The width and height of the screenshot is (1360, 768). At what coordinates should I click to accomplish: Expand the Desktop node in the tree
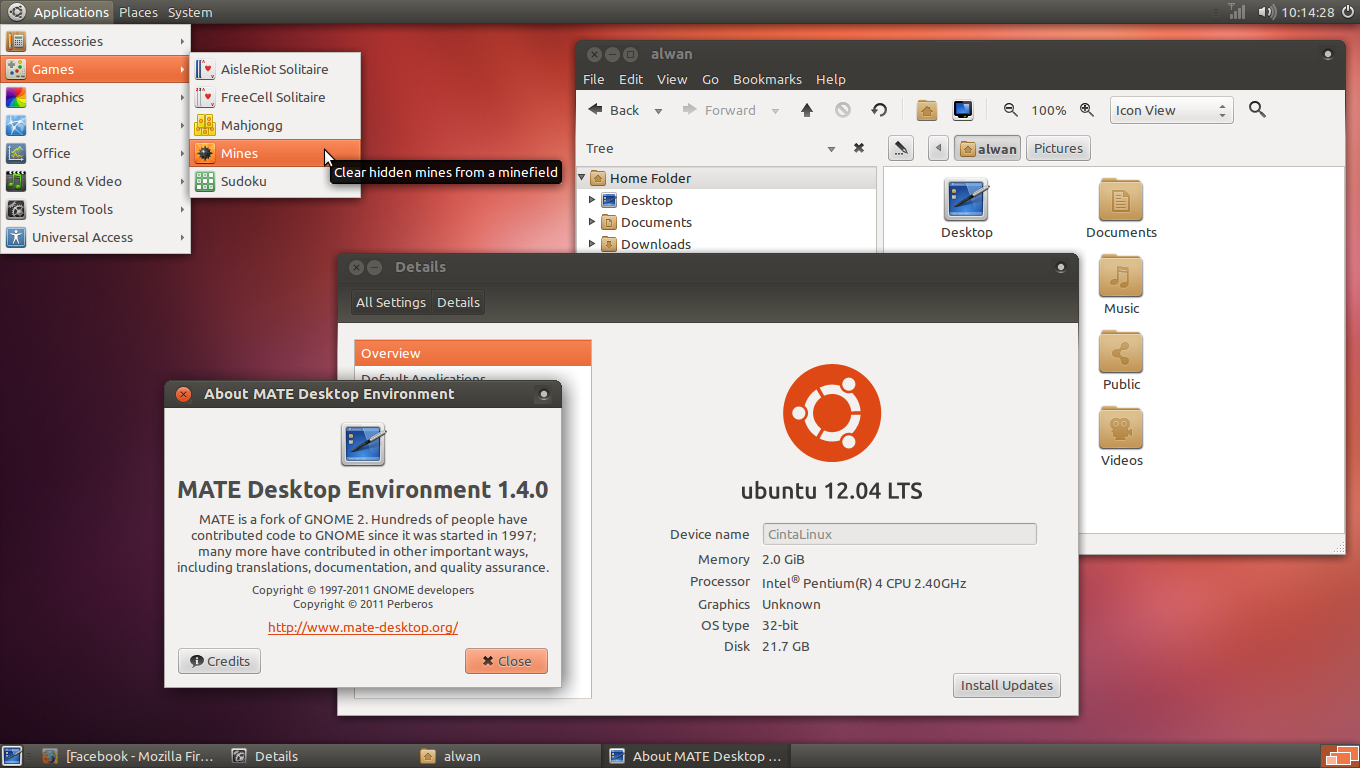[x=592, y=200]
